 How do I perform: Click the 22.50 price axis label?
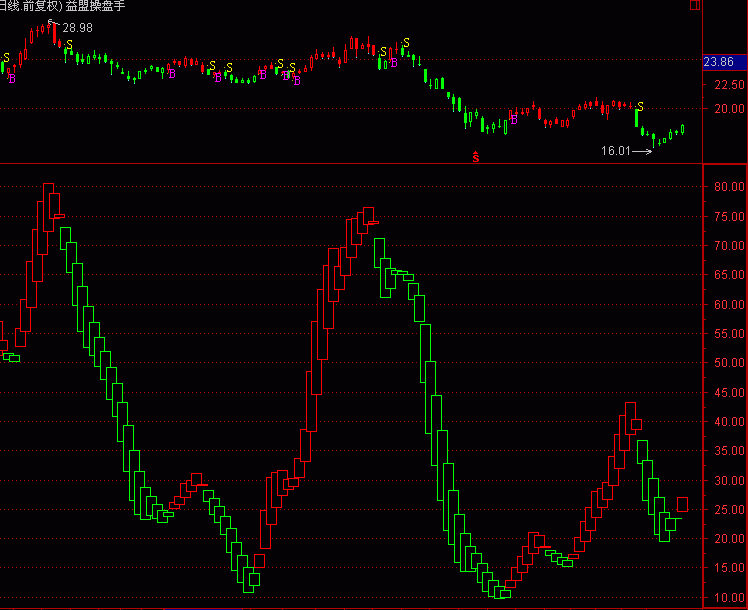[x=729, y=85]
